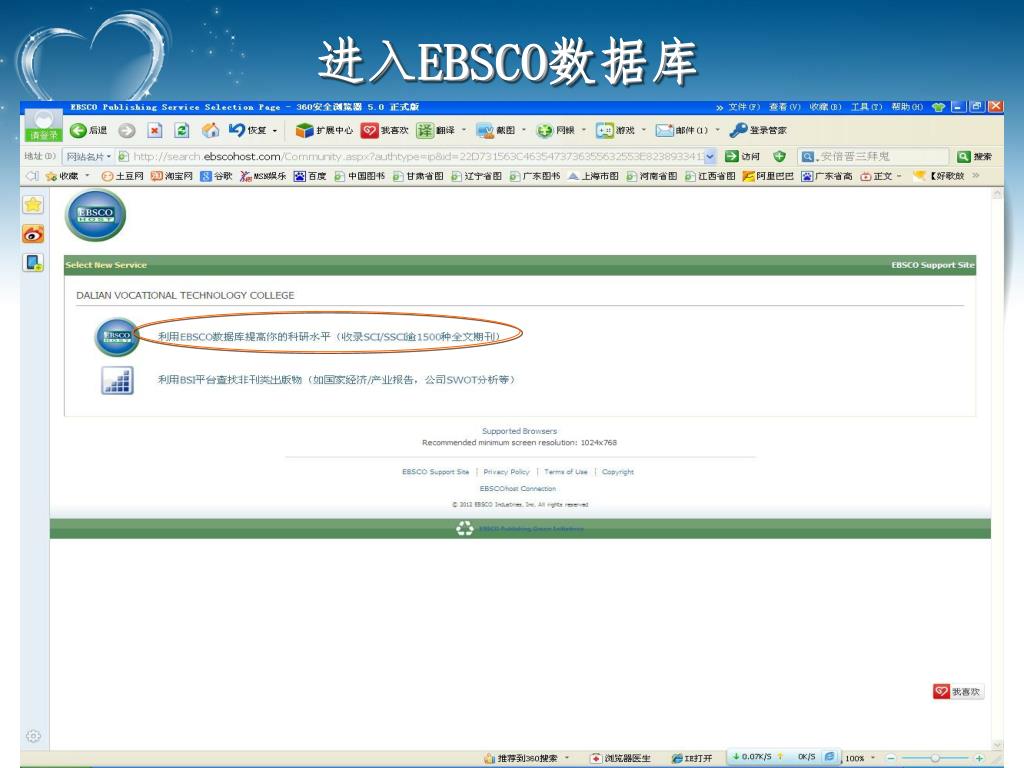Click the 利用BSI平台查找非刊类出版物 link

[336, 380]
